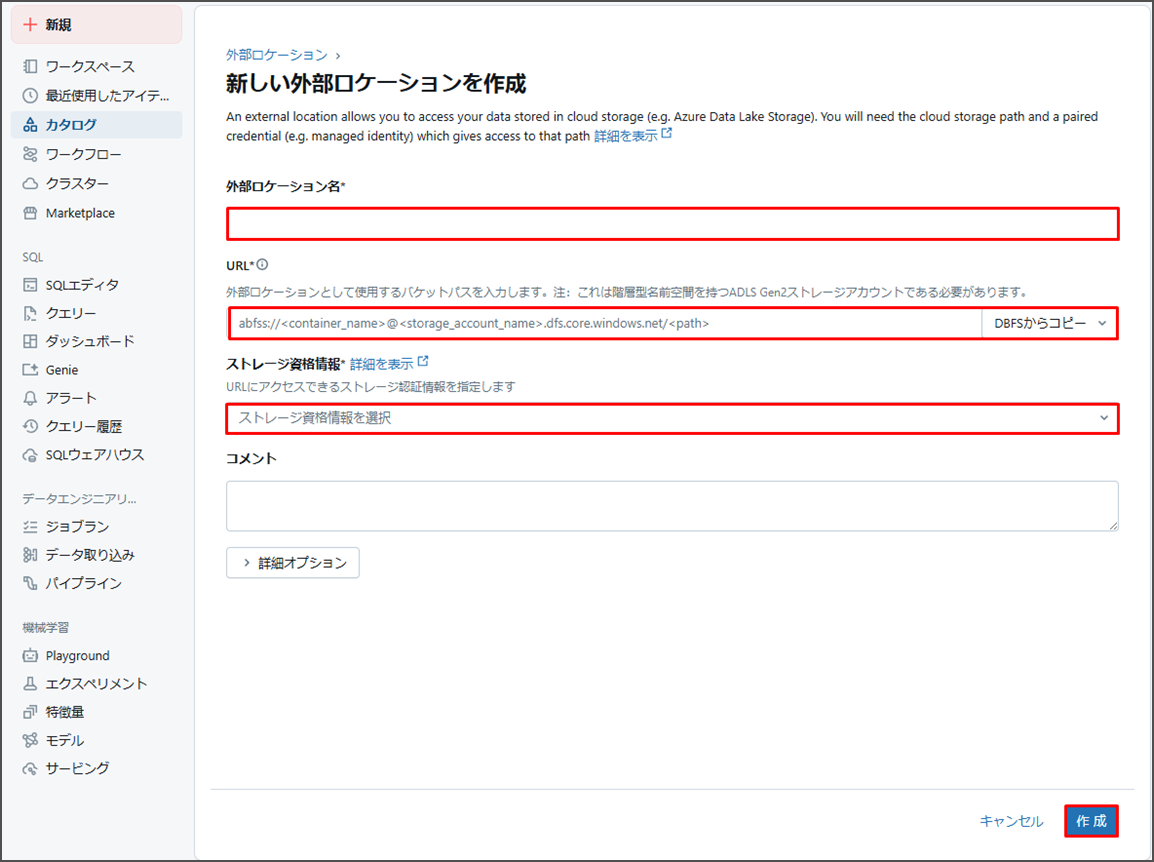
Task: Open エクスペリメント in the sidebar
Action: coord(96,683)
